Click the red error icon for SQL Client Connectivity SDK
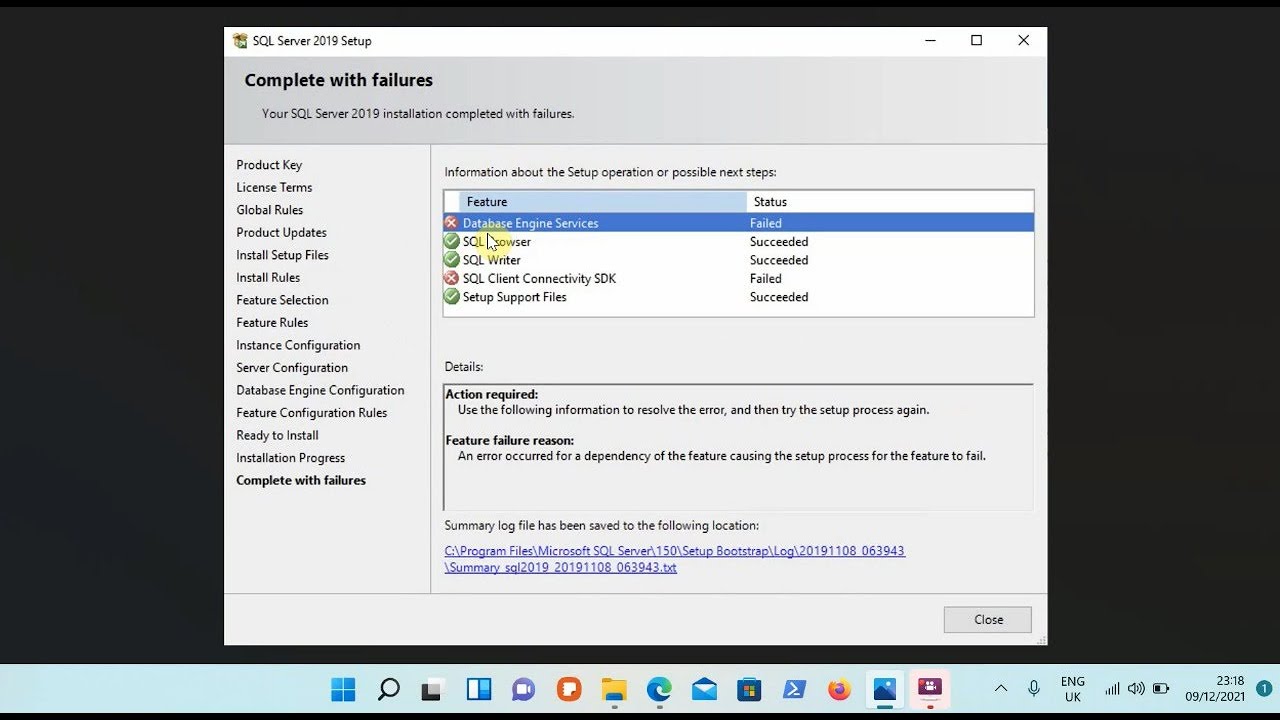 (x=452, y=278)
